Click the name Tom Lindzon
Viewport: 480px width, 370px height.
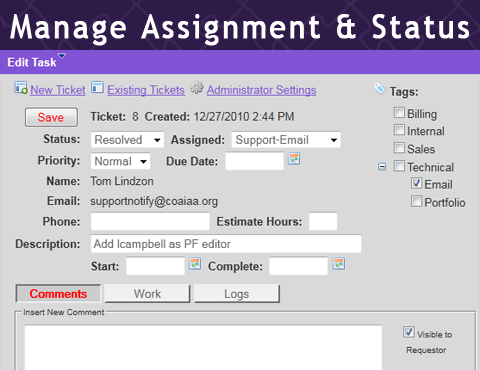(x=122, y=181)
